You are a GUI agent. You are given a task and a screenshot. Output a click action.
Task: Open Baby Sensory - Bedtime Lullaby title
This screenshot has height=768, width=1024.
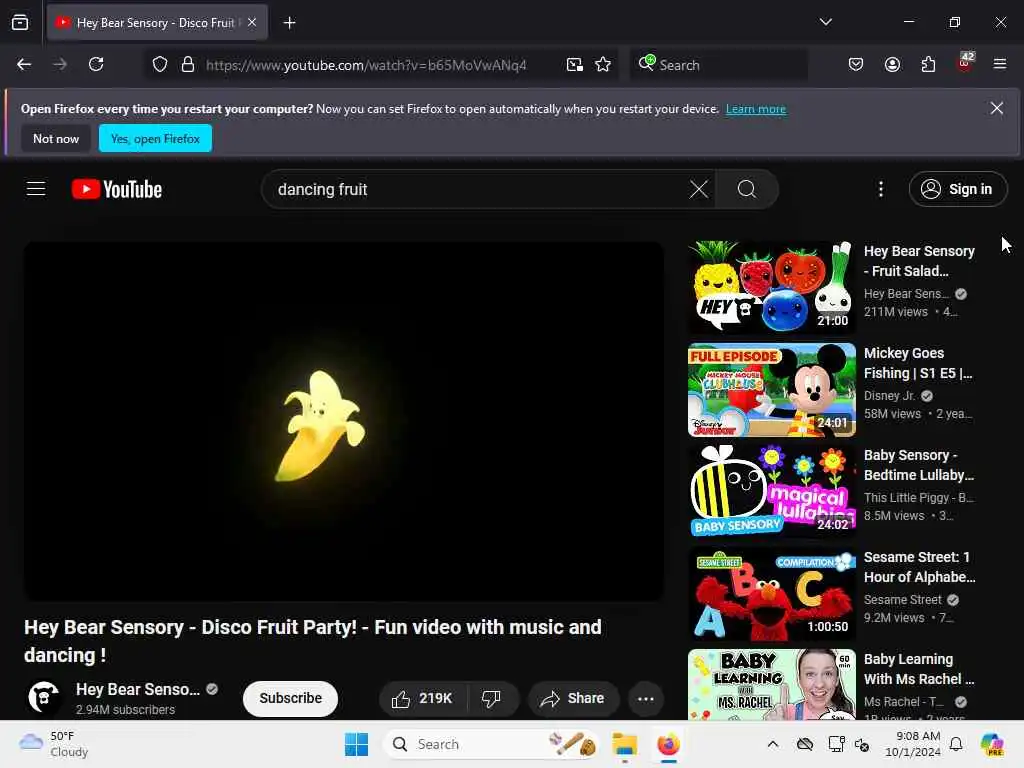point(919,465)
